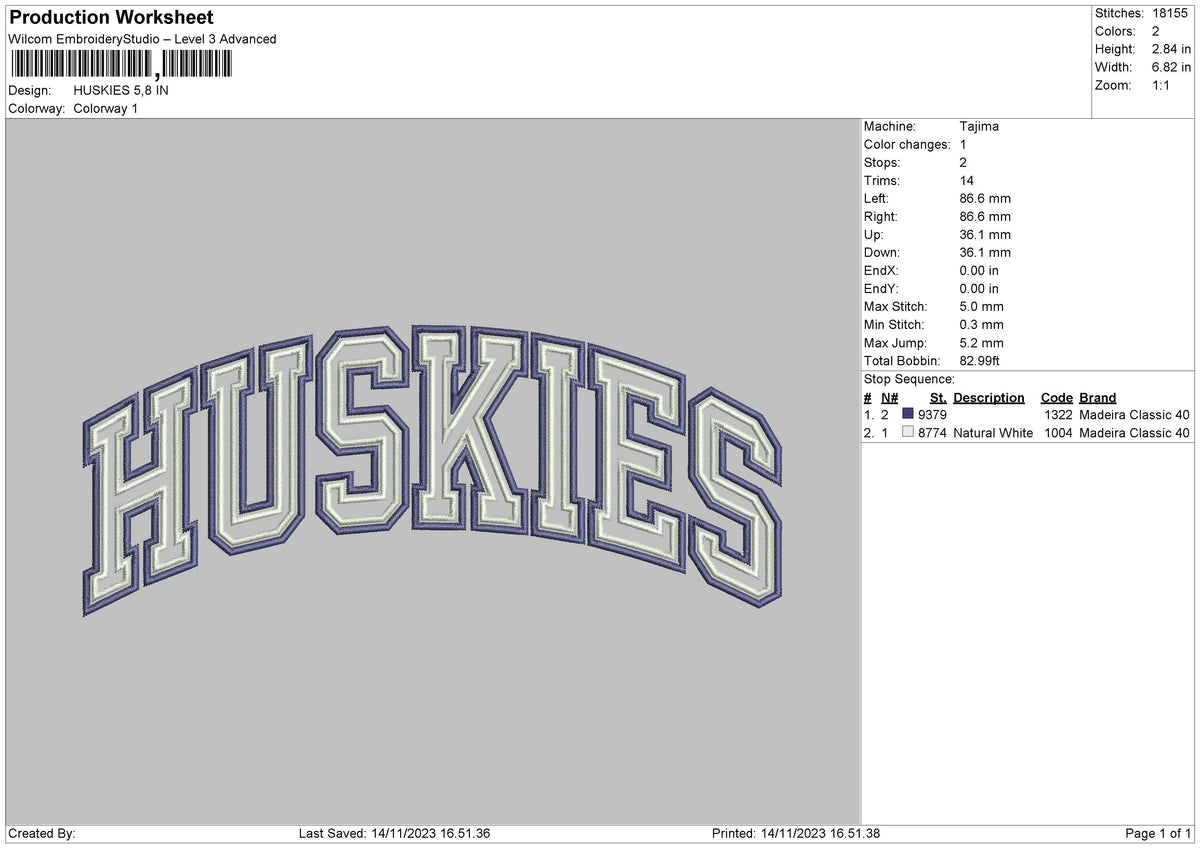Image resolution: width=1200 pixels, height=848 pixels.
Task: Click the Colors value 2
Action: [1156, 31]
